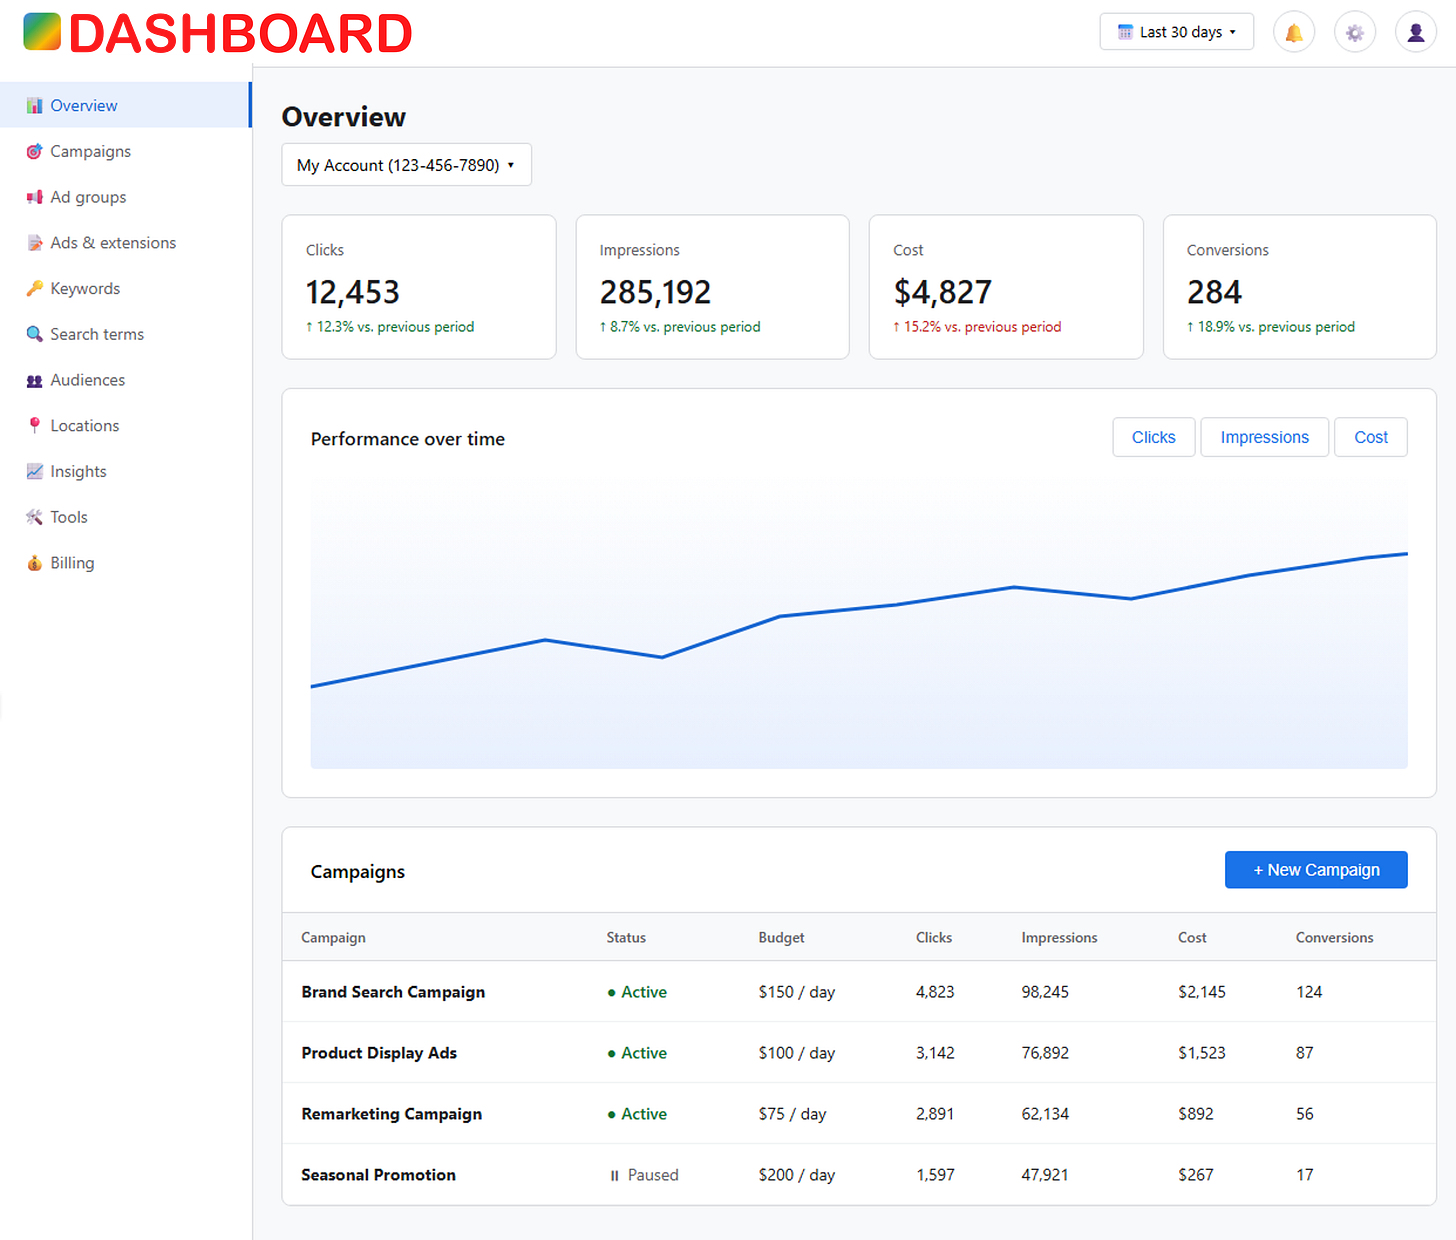Click the Locations pin icon

click(35, 425)
